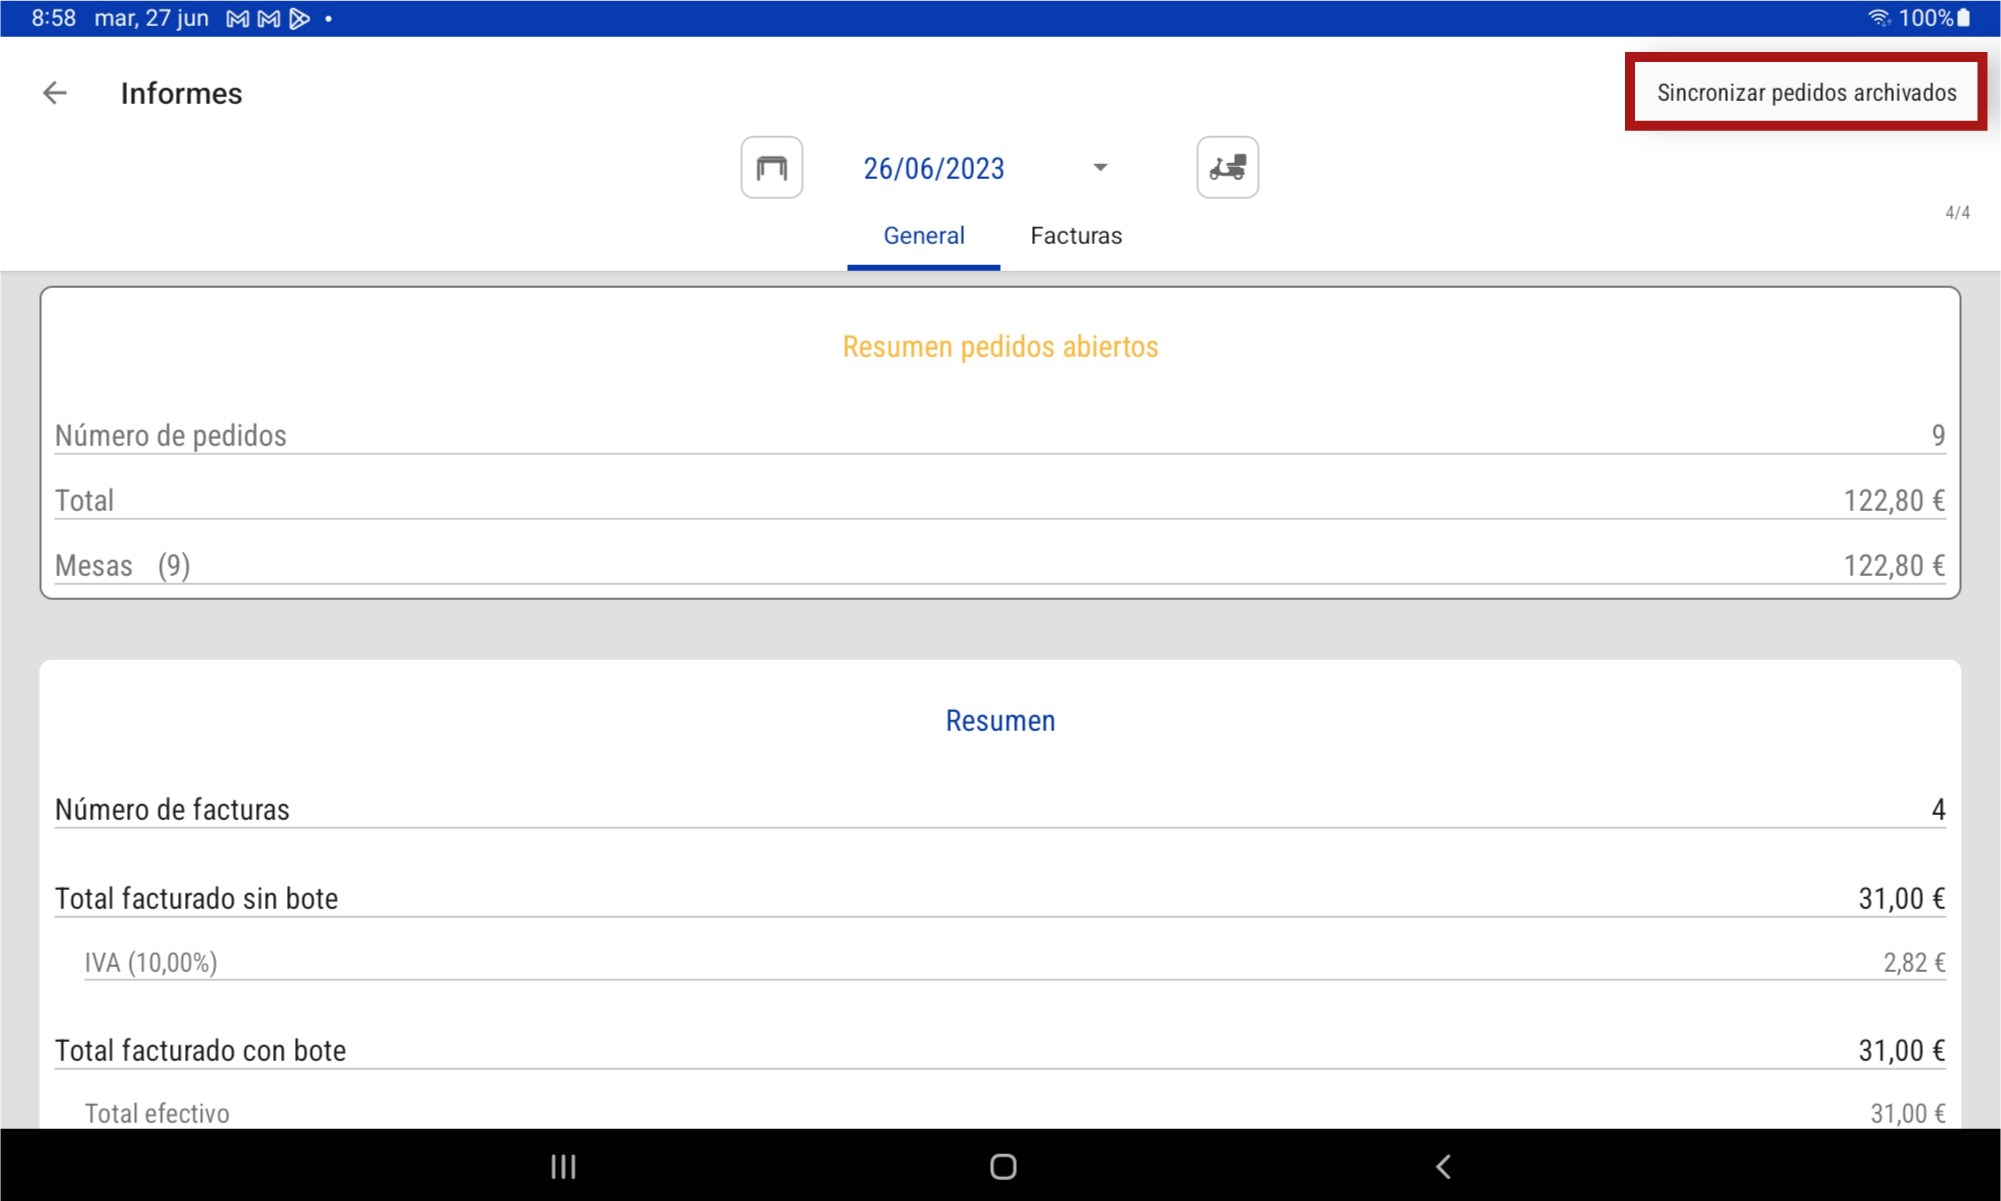Tap the Wi-Fi status icon
2001x1201 pixels.
[x=1879, y=18]
